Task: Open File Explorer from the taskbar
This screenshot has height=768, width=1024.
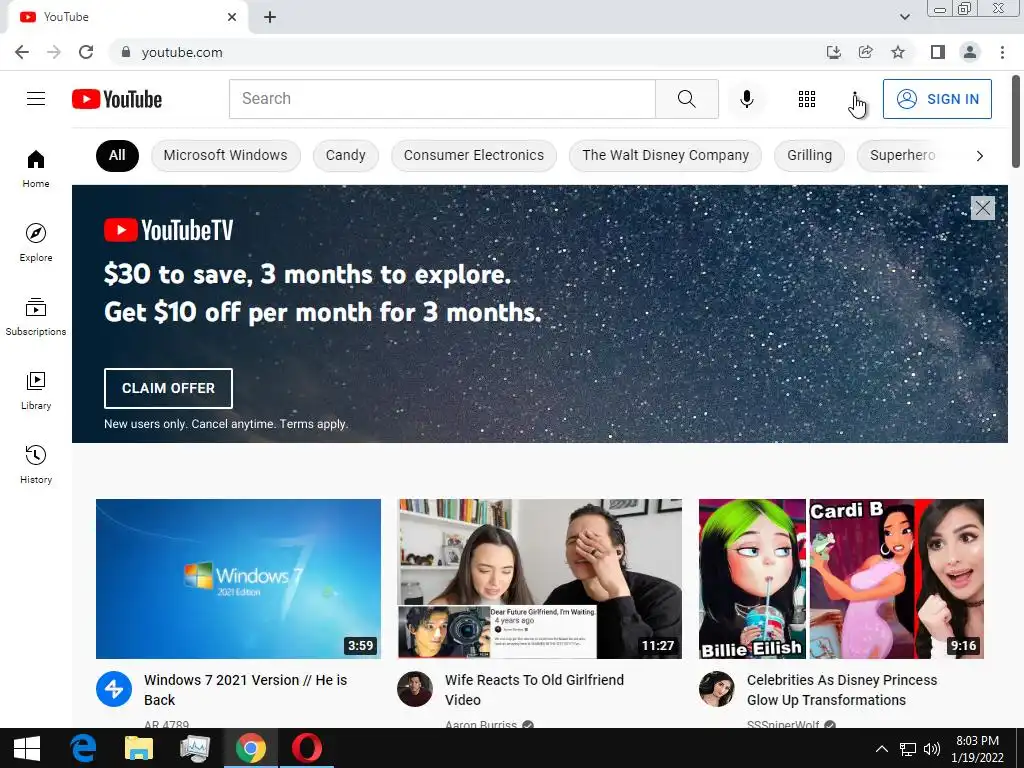Action: 138,748
